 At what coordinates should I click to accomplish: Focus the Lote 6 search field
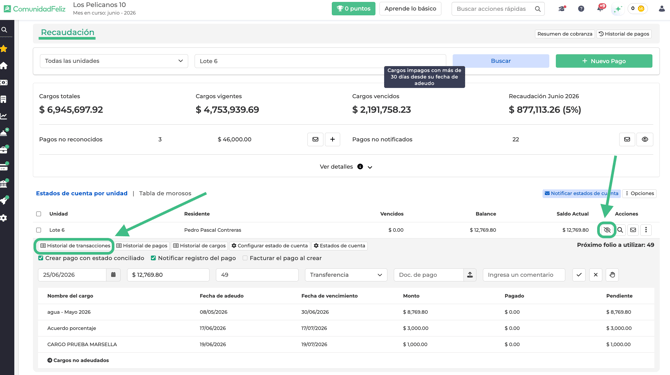click(320, 61)
